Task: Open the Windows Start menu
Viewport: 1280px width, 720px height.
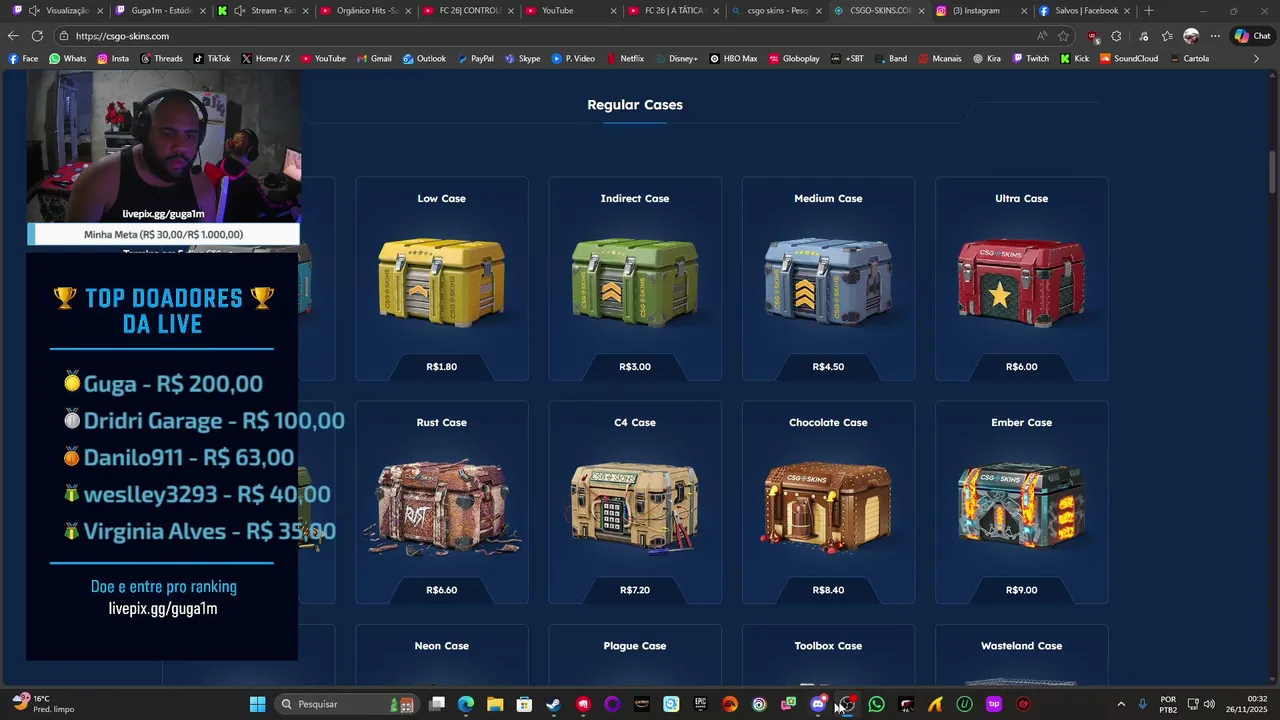Action: click(x=257, y=704)
